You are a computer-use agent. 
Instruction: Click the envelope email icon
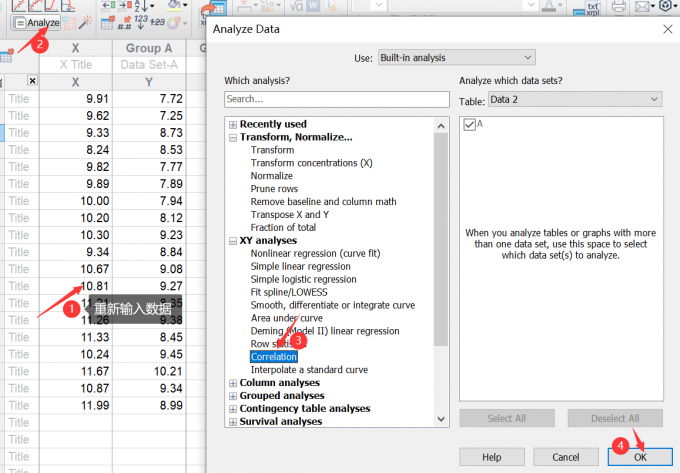click(x=642, y=6)
